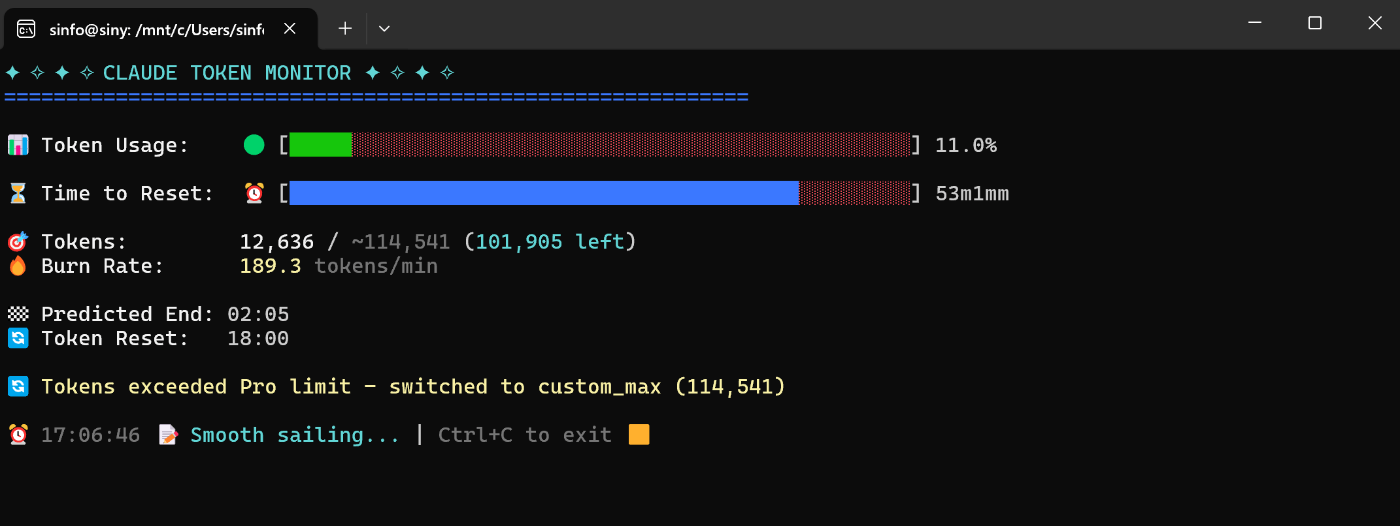Select the sinfo@siny terminal tab
Screen dimensions: 1400x526
tap(162, 29)
